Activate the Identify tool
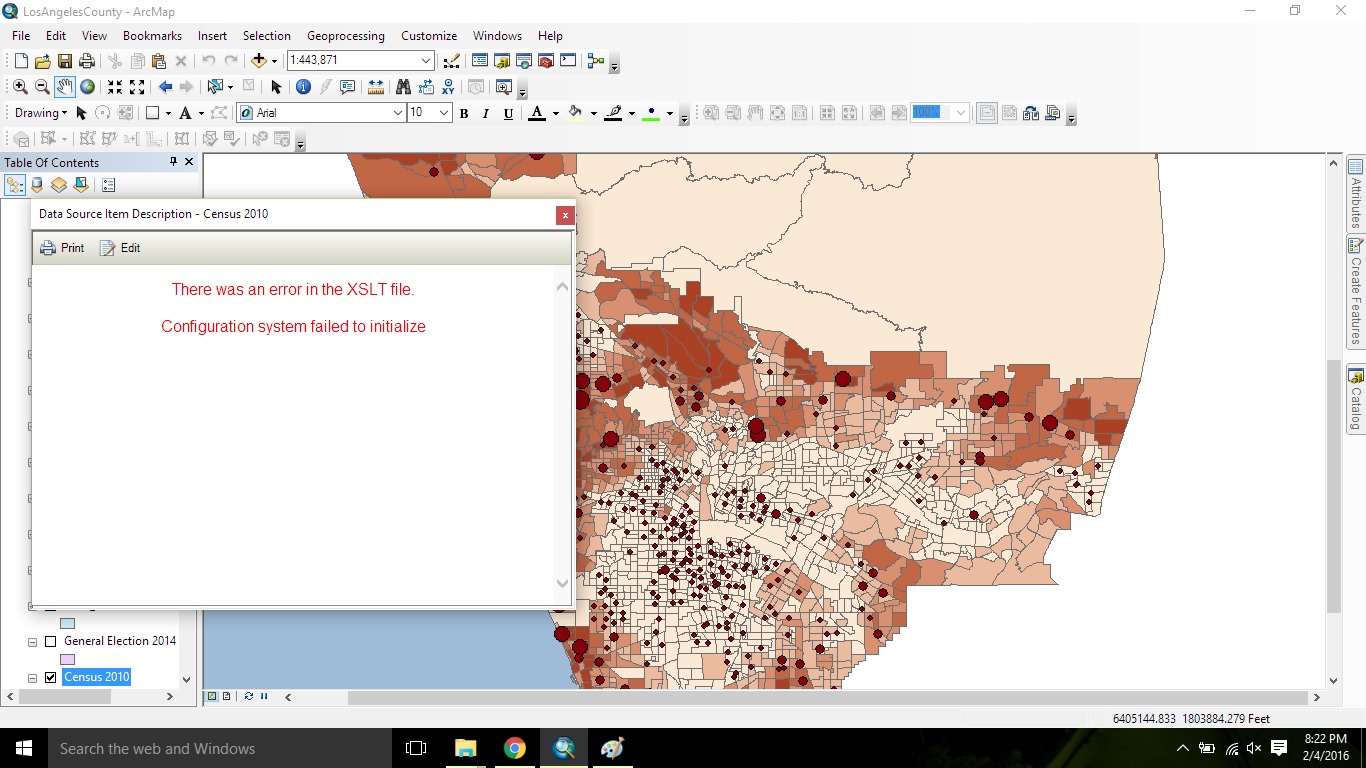Image resolution: width=1366 pixels, height=768 pixels. 303,87
